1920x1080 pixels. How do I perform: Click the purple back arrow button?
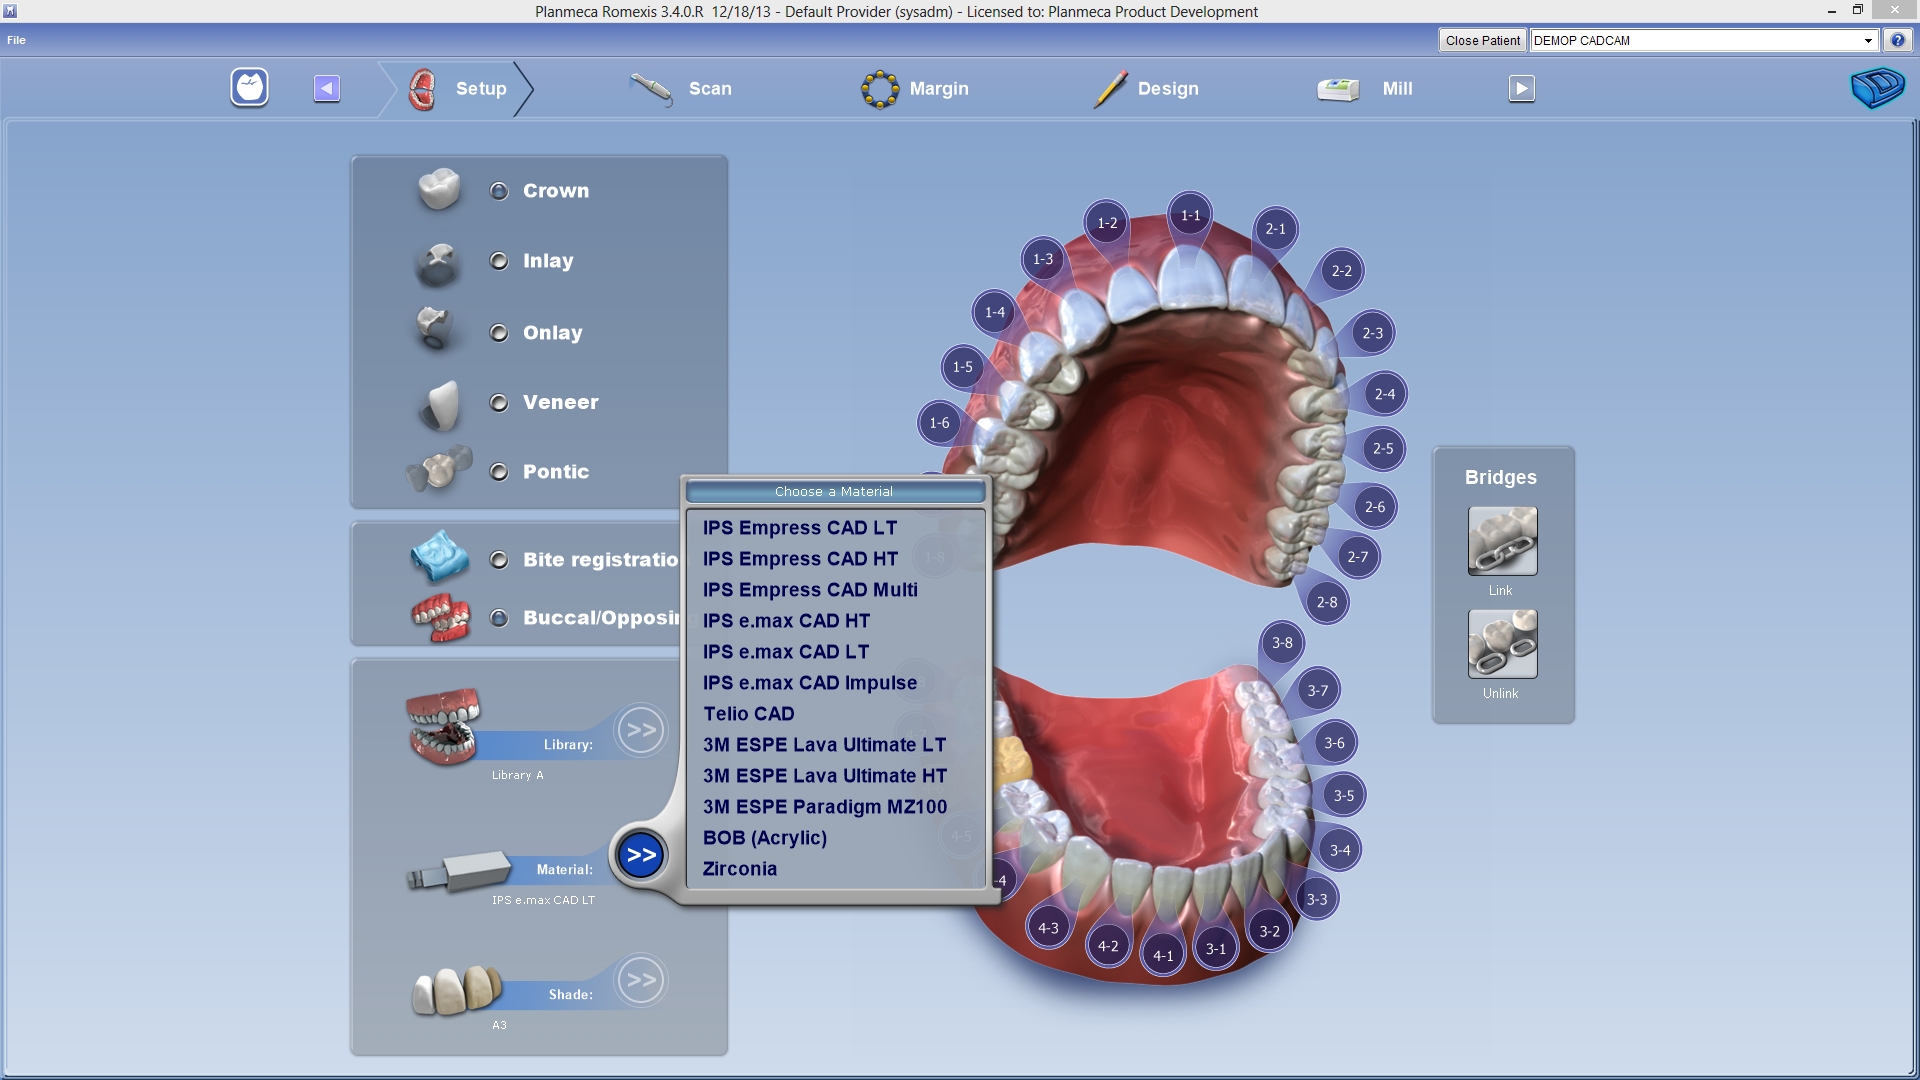click(327, 88)
